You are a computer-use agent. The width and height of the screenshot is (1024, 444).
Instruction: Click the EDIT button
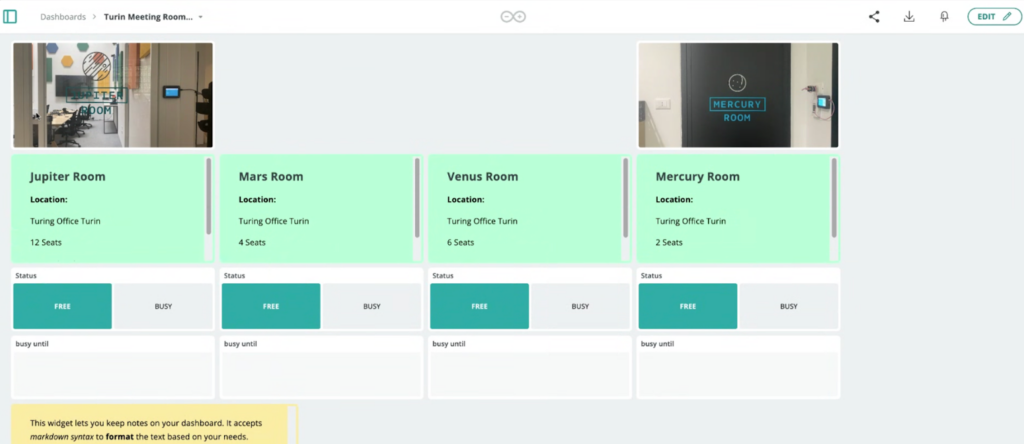point(994,17)
